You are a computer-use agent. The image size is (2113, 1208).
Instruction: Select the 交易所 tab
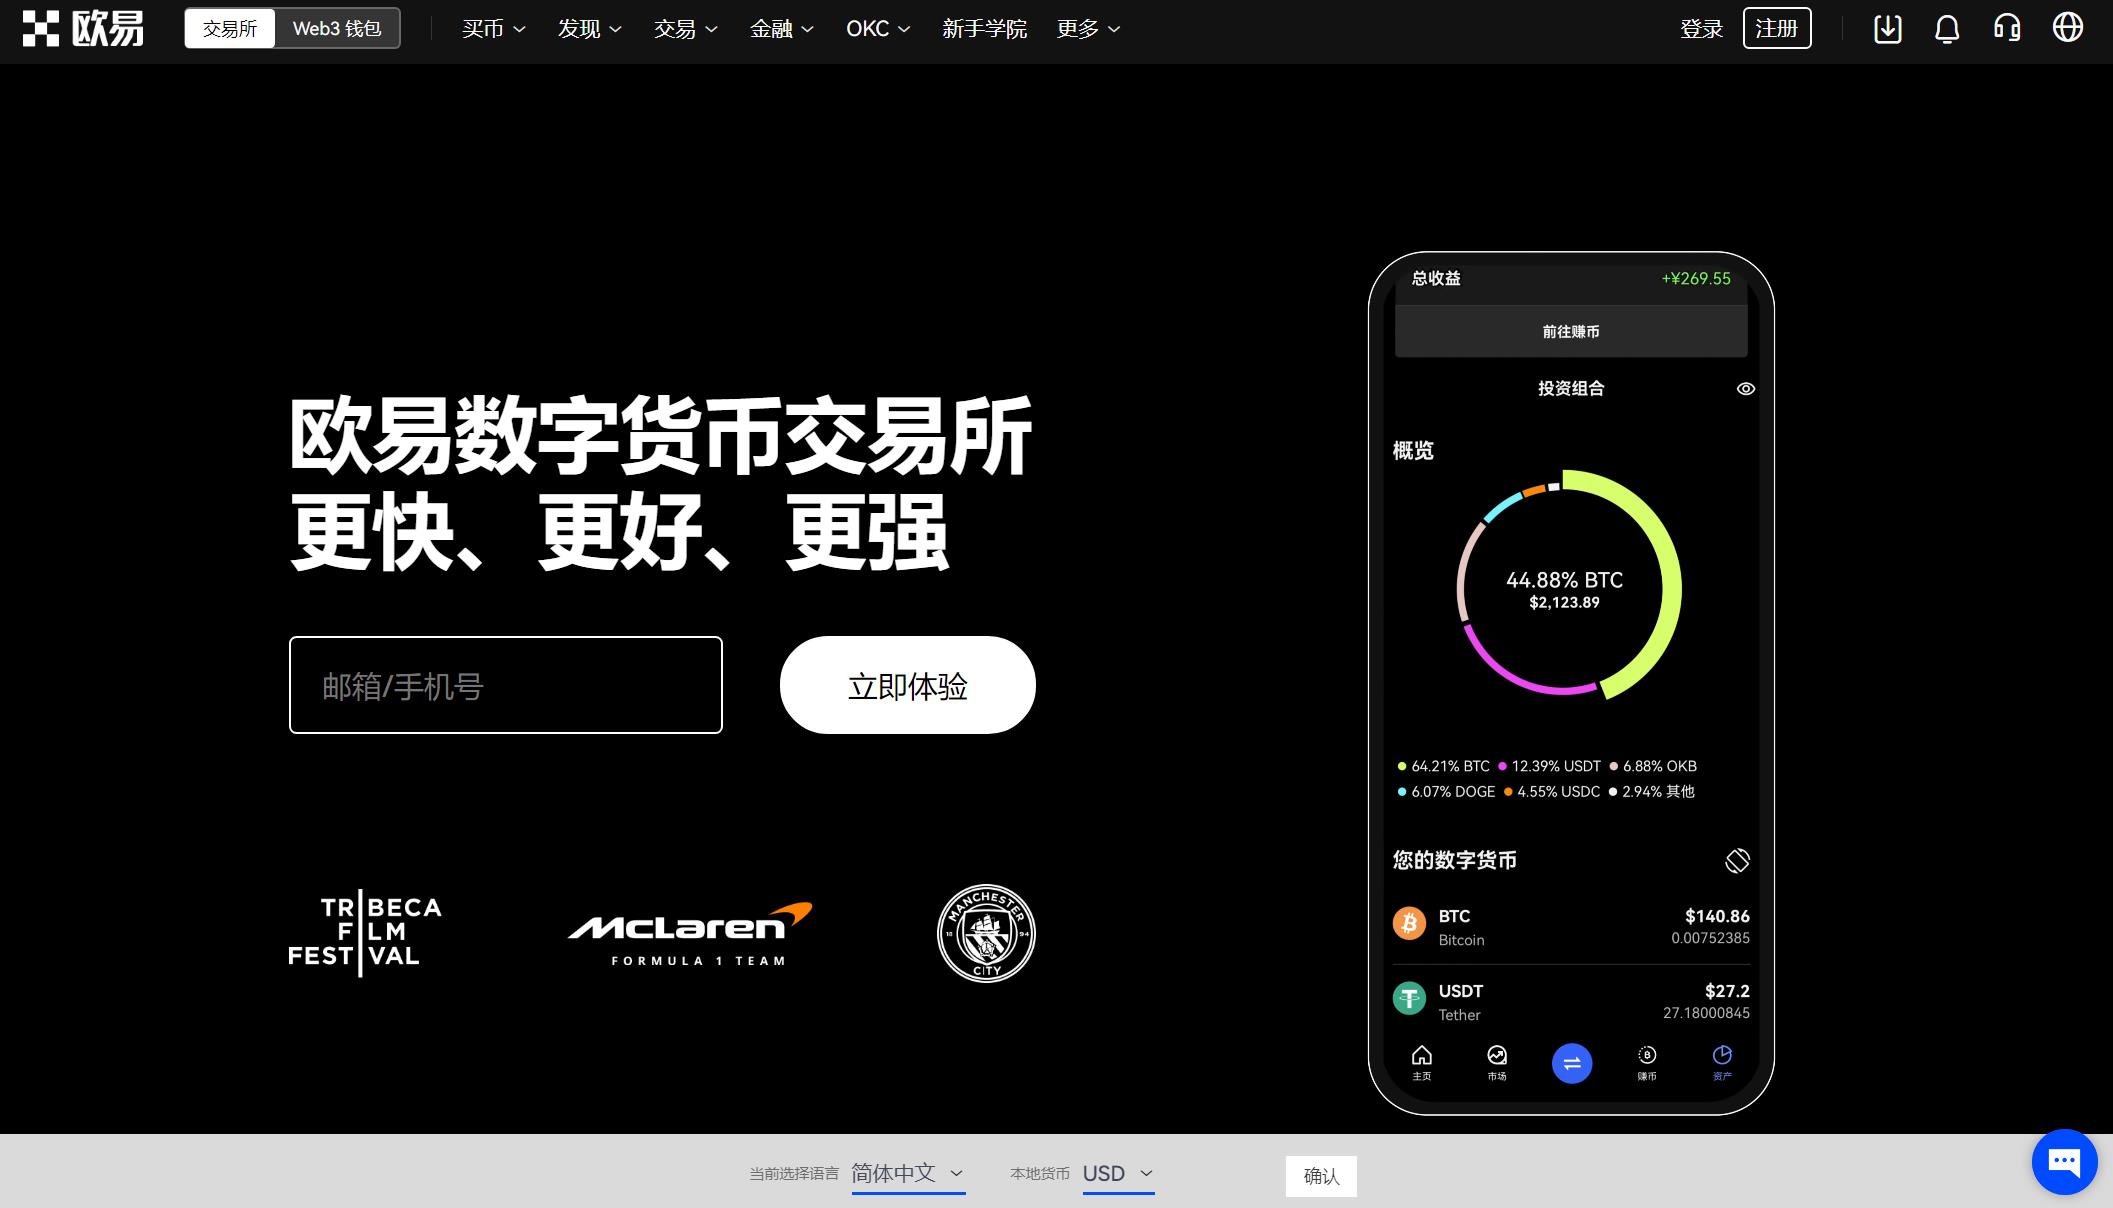coord(228,28)
